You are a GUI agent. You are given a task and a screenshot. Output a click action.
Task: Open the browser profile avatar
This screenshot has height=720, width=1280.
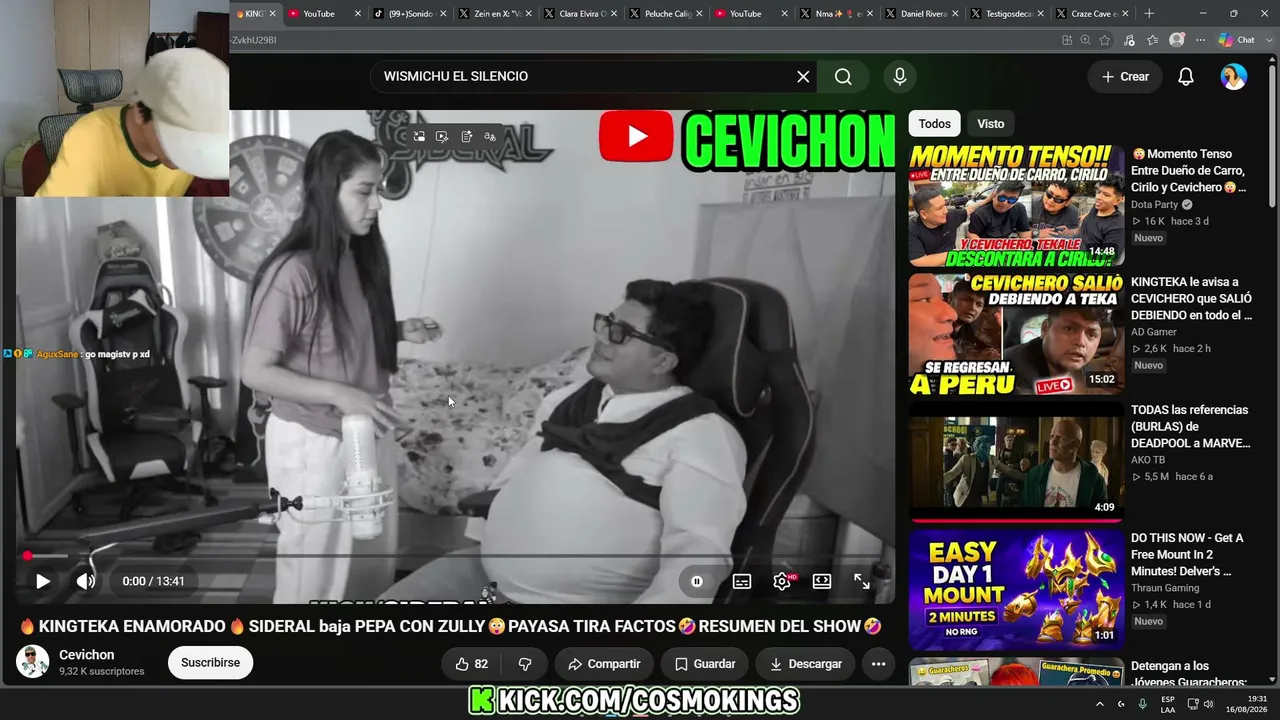(1177, 40)
